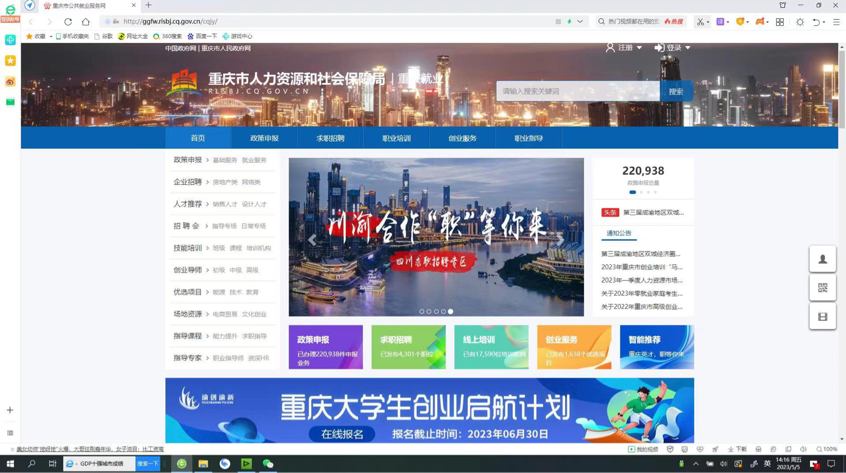Open the blue 智能推荐 card
The height and width of the screenshot is (473, 846).
pos(657,347)
